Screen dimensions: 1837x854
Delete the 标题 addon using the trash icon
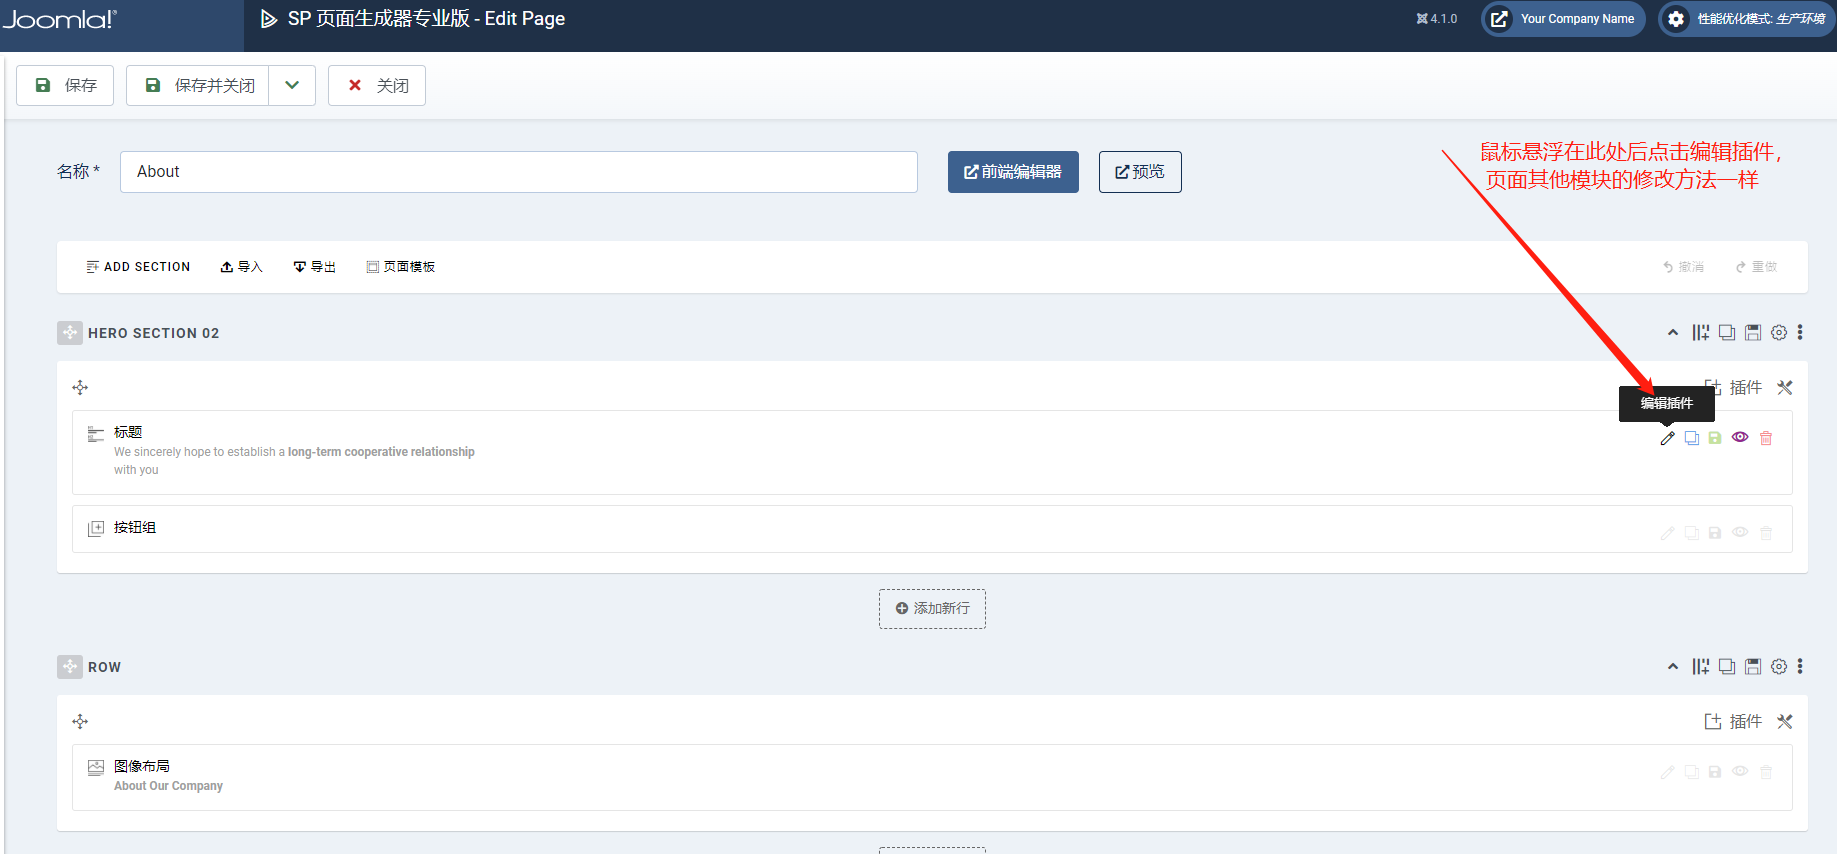click(1766, 438)
